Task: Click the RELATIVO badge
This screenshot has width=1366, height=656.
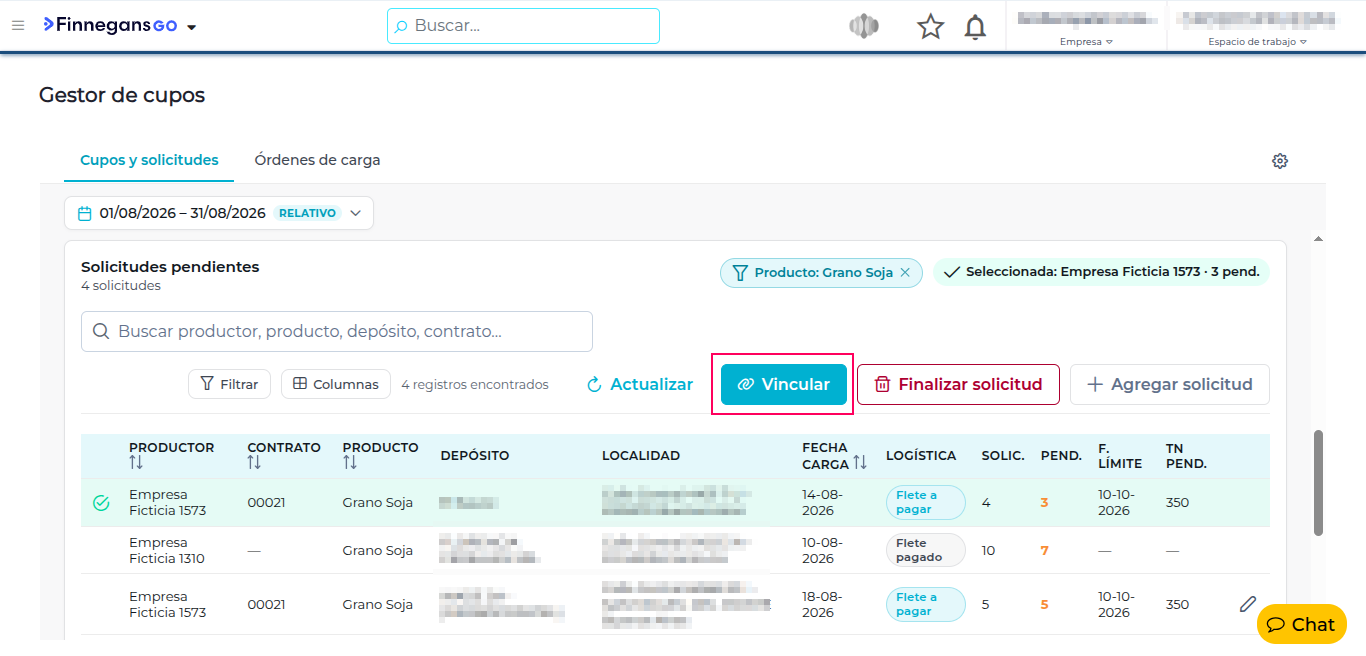Action: coord(308,213)
